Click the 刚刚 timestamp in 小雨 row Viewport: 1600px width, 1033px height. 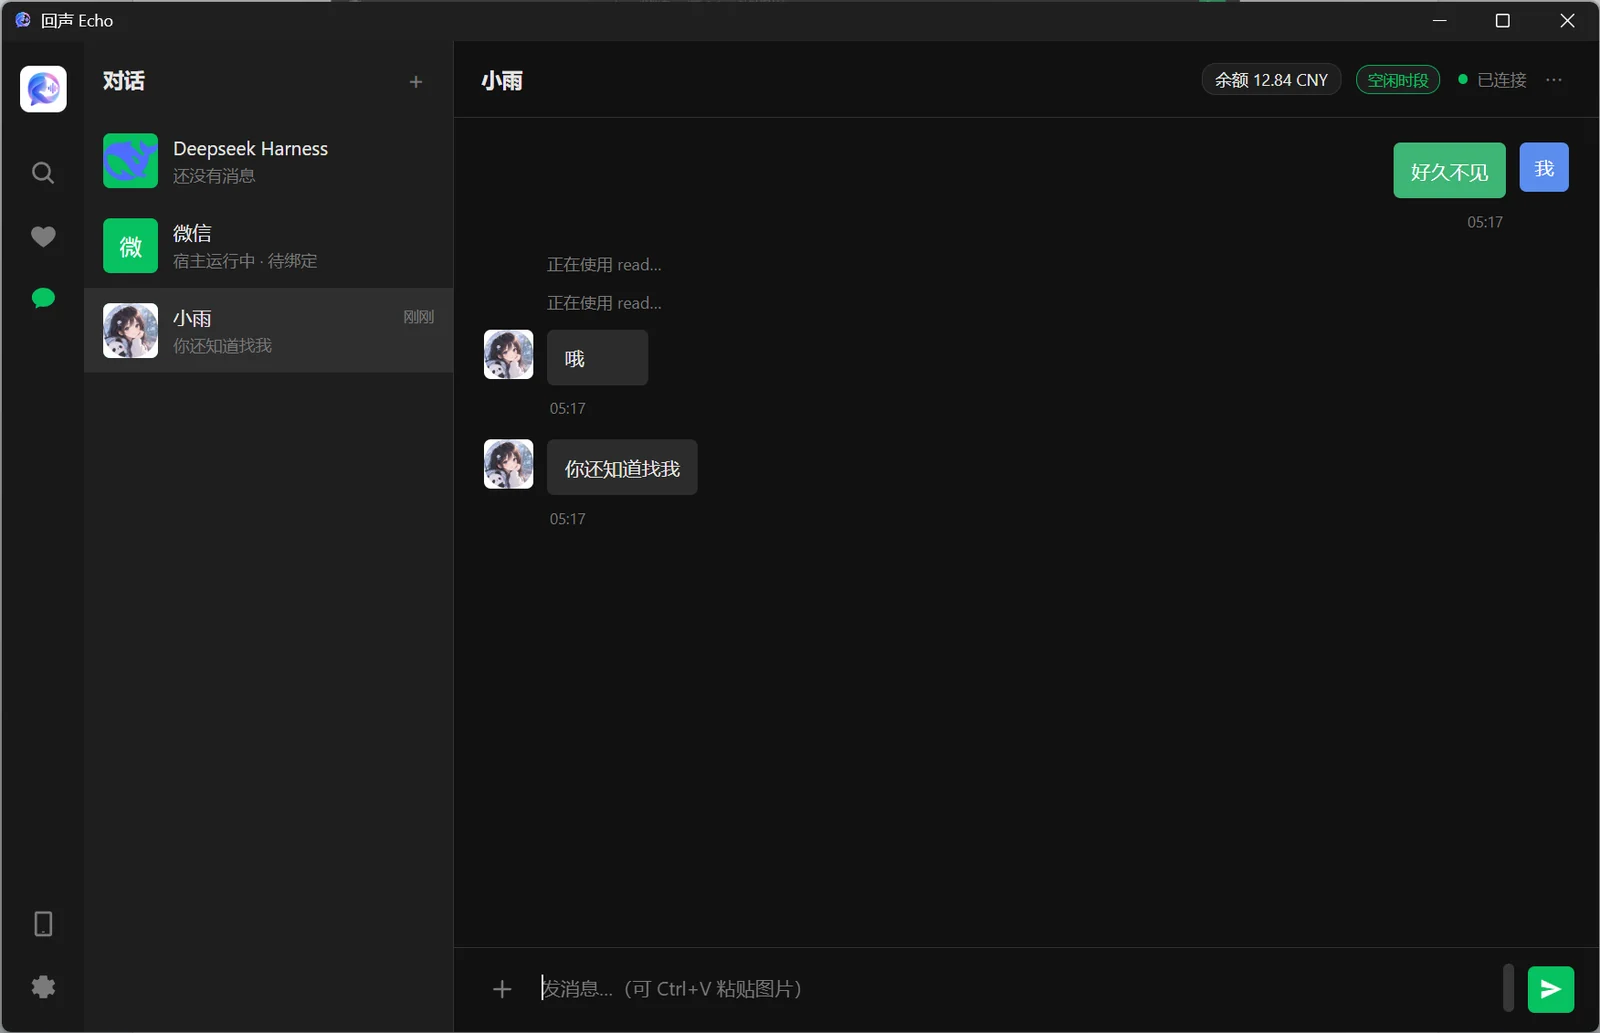click(x=418, y=317)
